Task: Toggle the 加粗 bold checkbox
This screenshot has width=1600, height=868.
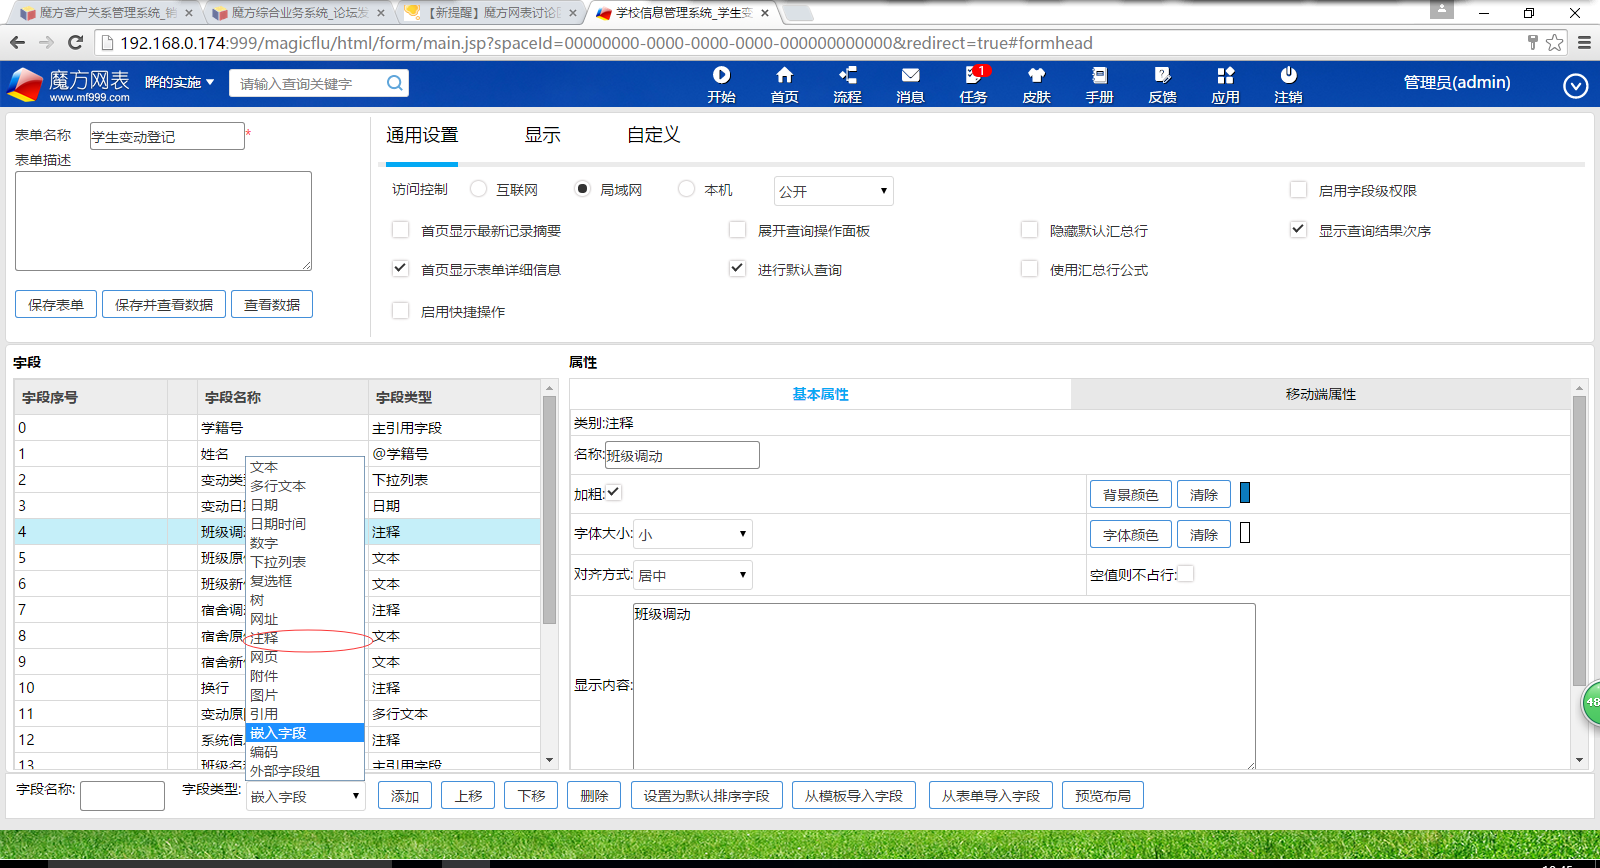Action: 613,492
